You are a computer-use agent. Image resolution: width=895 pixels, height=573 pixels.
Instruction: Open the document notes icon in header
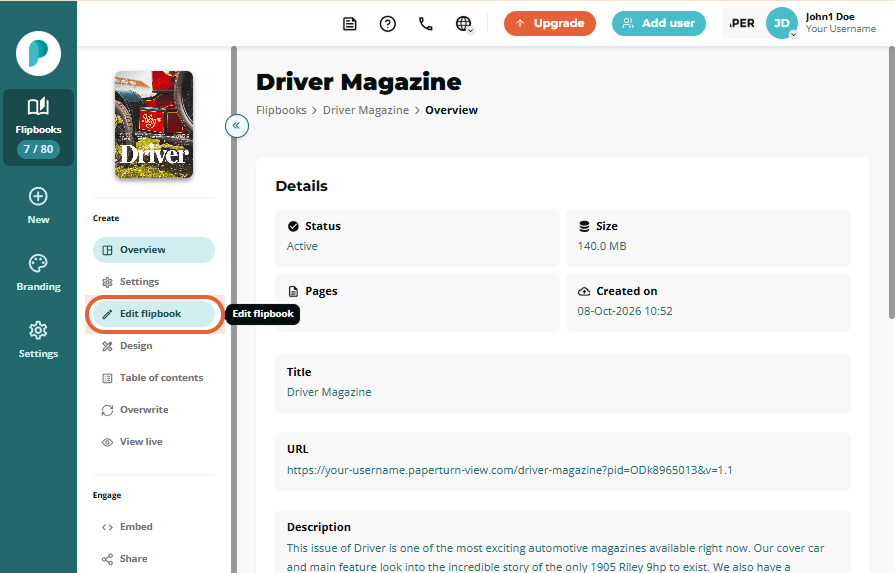(x=350, y=23)
